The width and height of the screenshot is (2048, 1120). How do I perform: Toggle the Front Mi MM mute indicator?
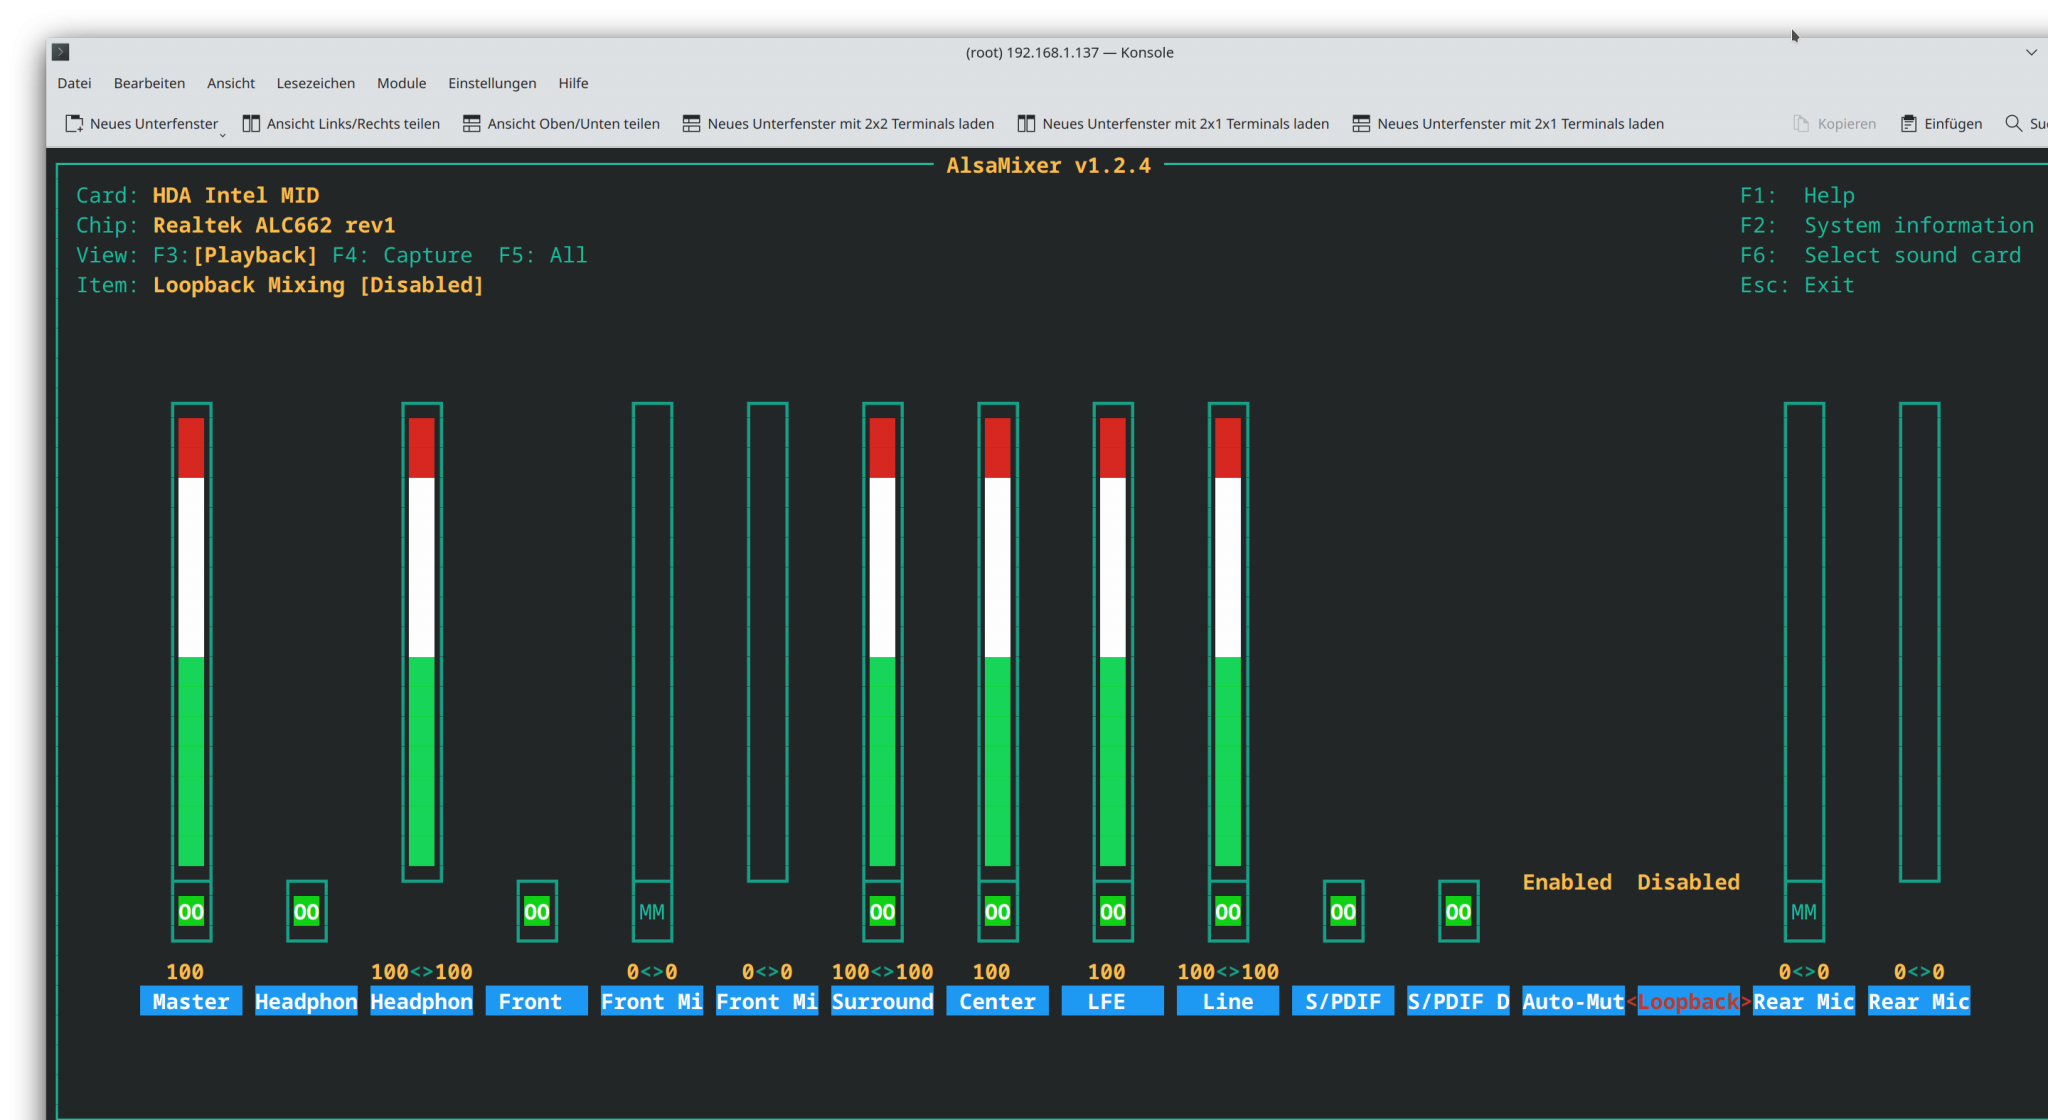pos(652,912)
